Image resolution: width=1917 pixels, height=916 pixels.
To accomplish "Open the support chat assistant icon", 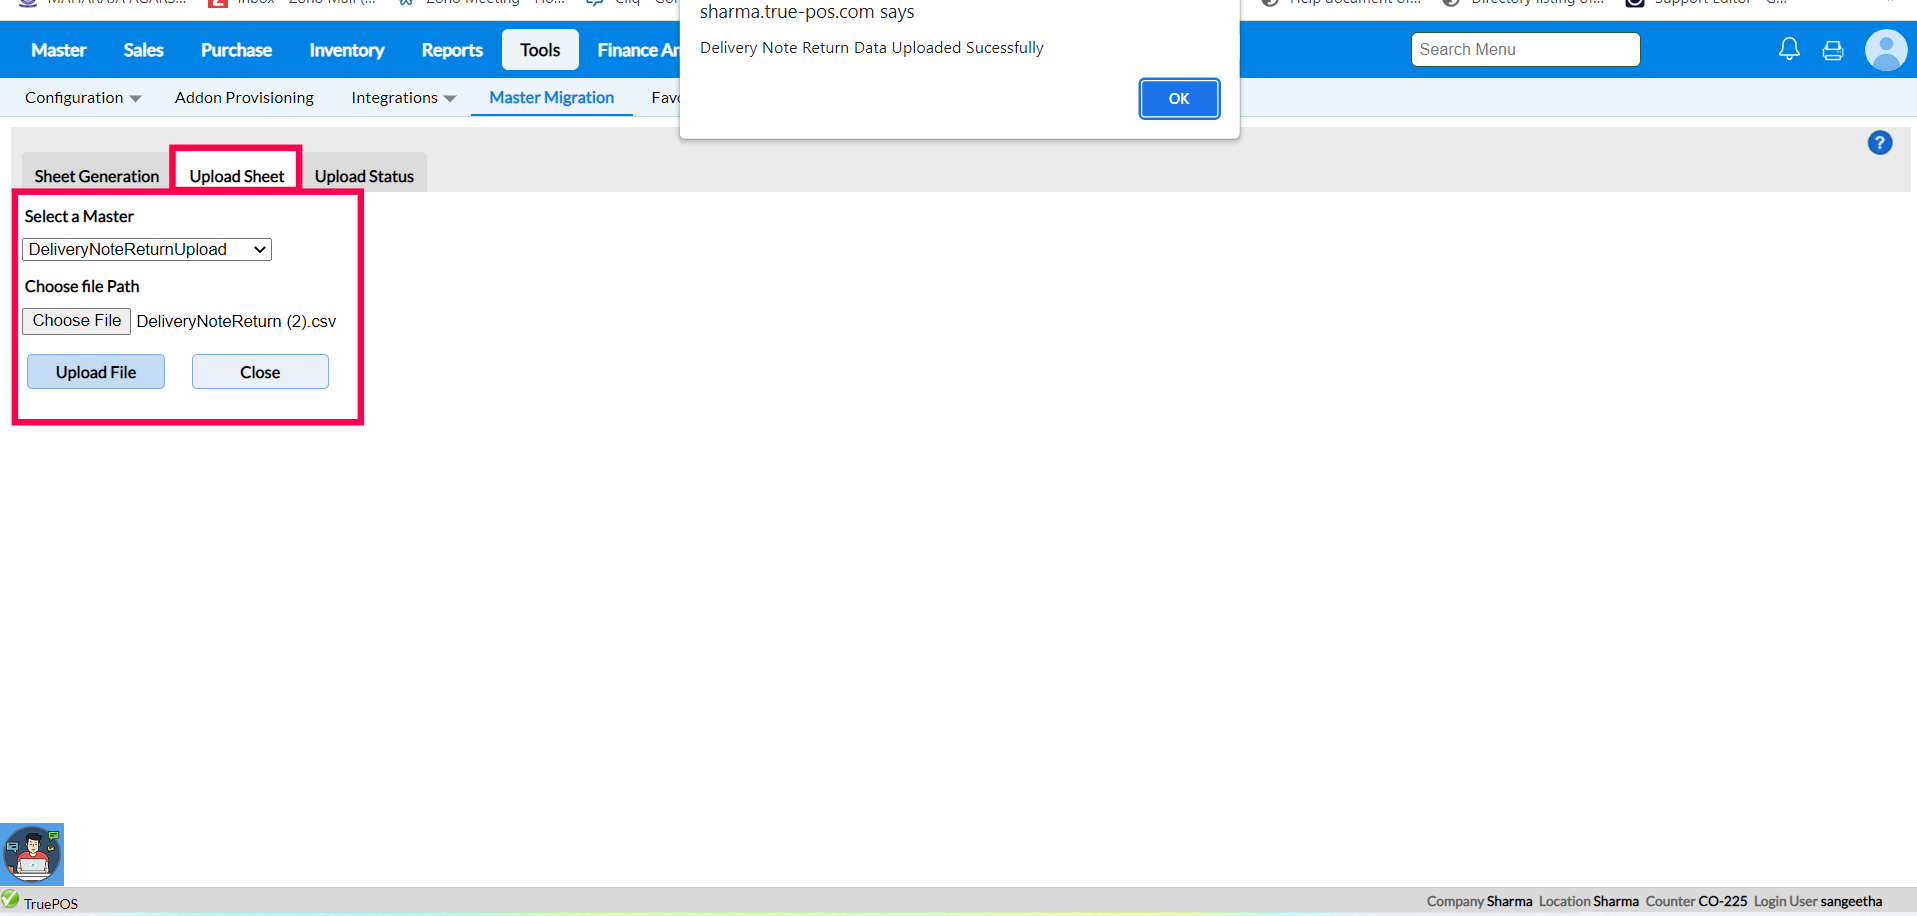I will pyautogui.click(x=32, y=854).
